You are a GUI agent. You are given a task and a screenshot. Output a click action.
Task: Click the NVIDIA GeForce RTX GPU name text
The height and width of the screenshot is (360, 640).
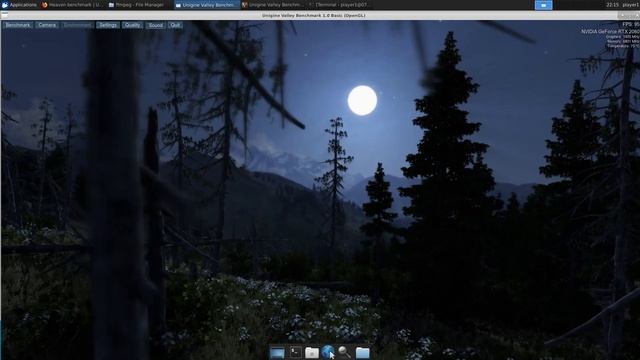point(610,31)
